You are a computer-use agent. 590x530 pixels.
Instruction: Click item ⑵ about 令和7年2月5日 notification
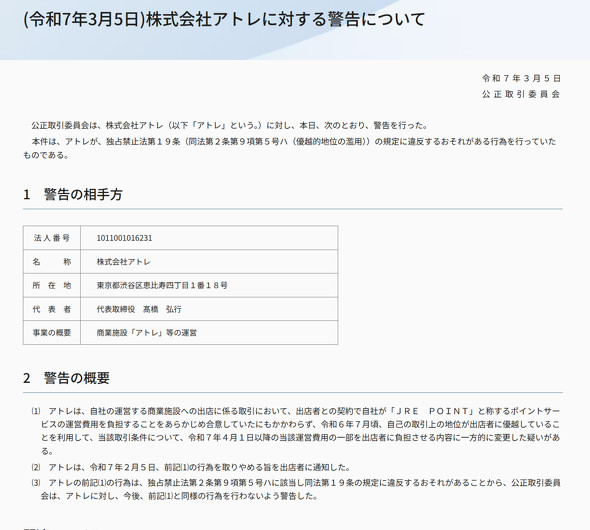click(x=191, y=467)
